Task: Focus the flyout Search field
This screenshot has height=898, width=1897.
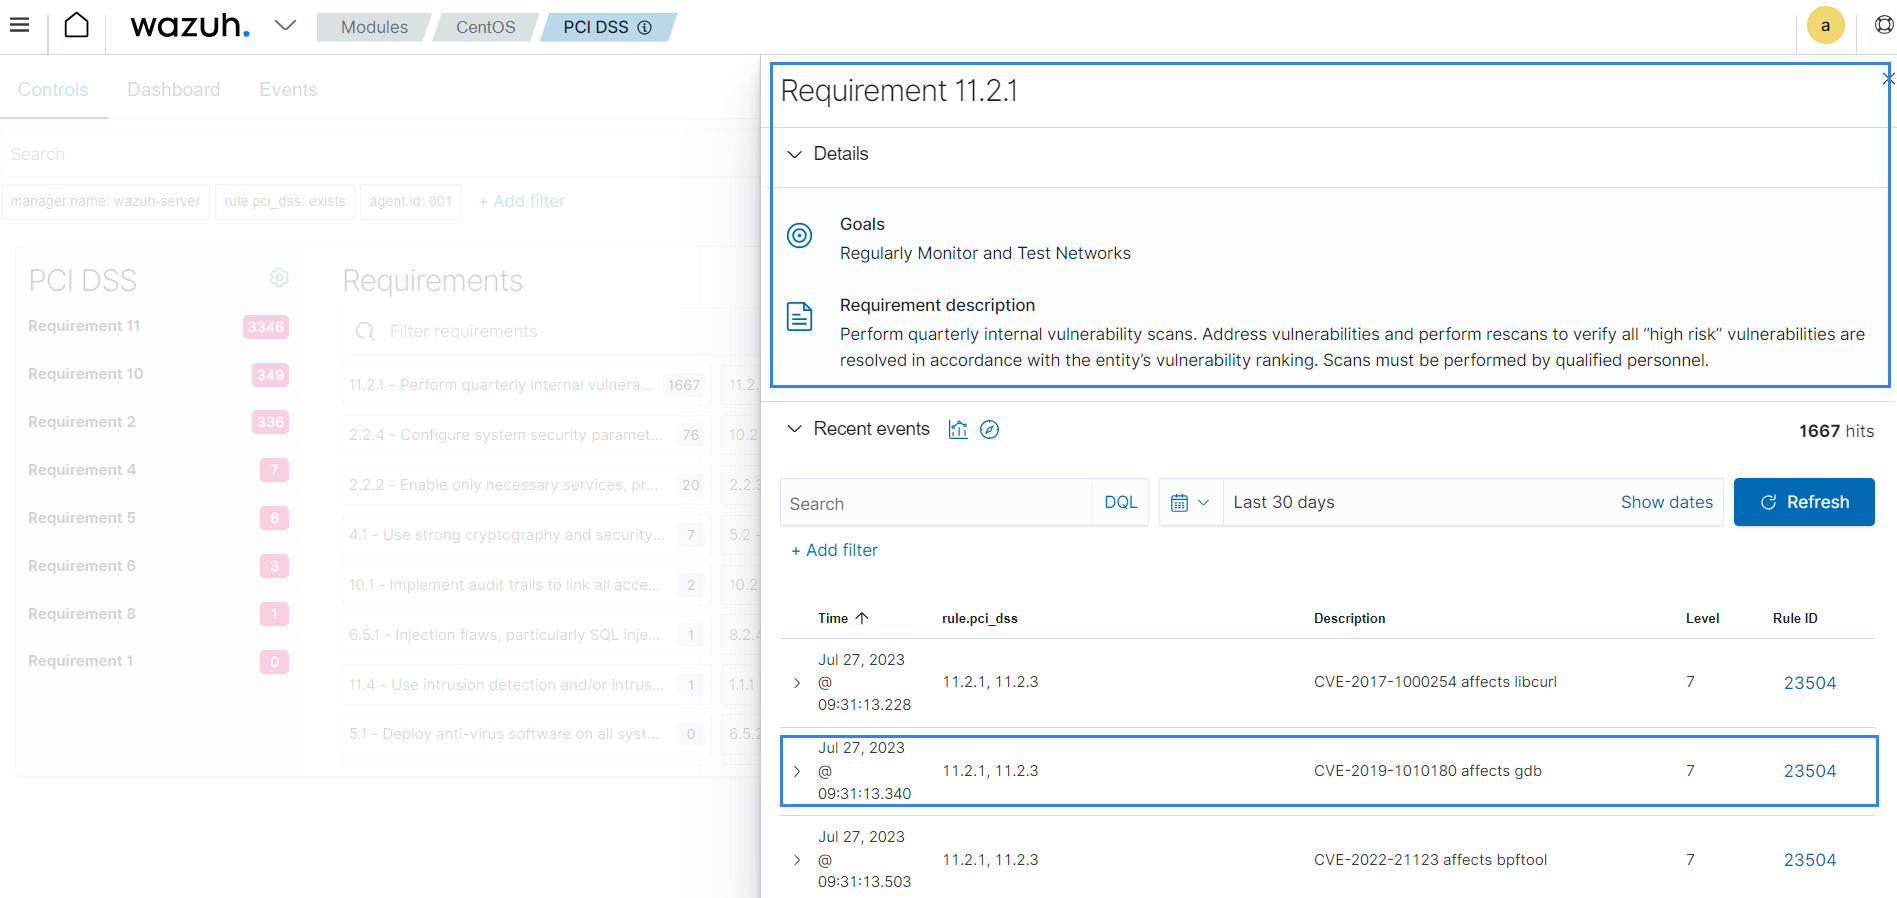Action: 936,503
